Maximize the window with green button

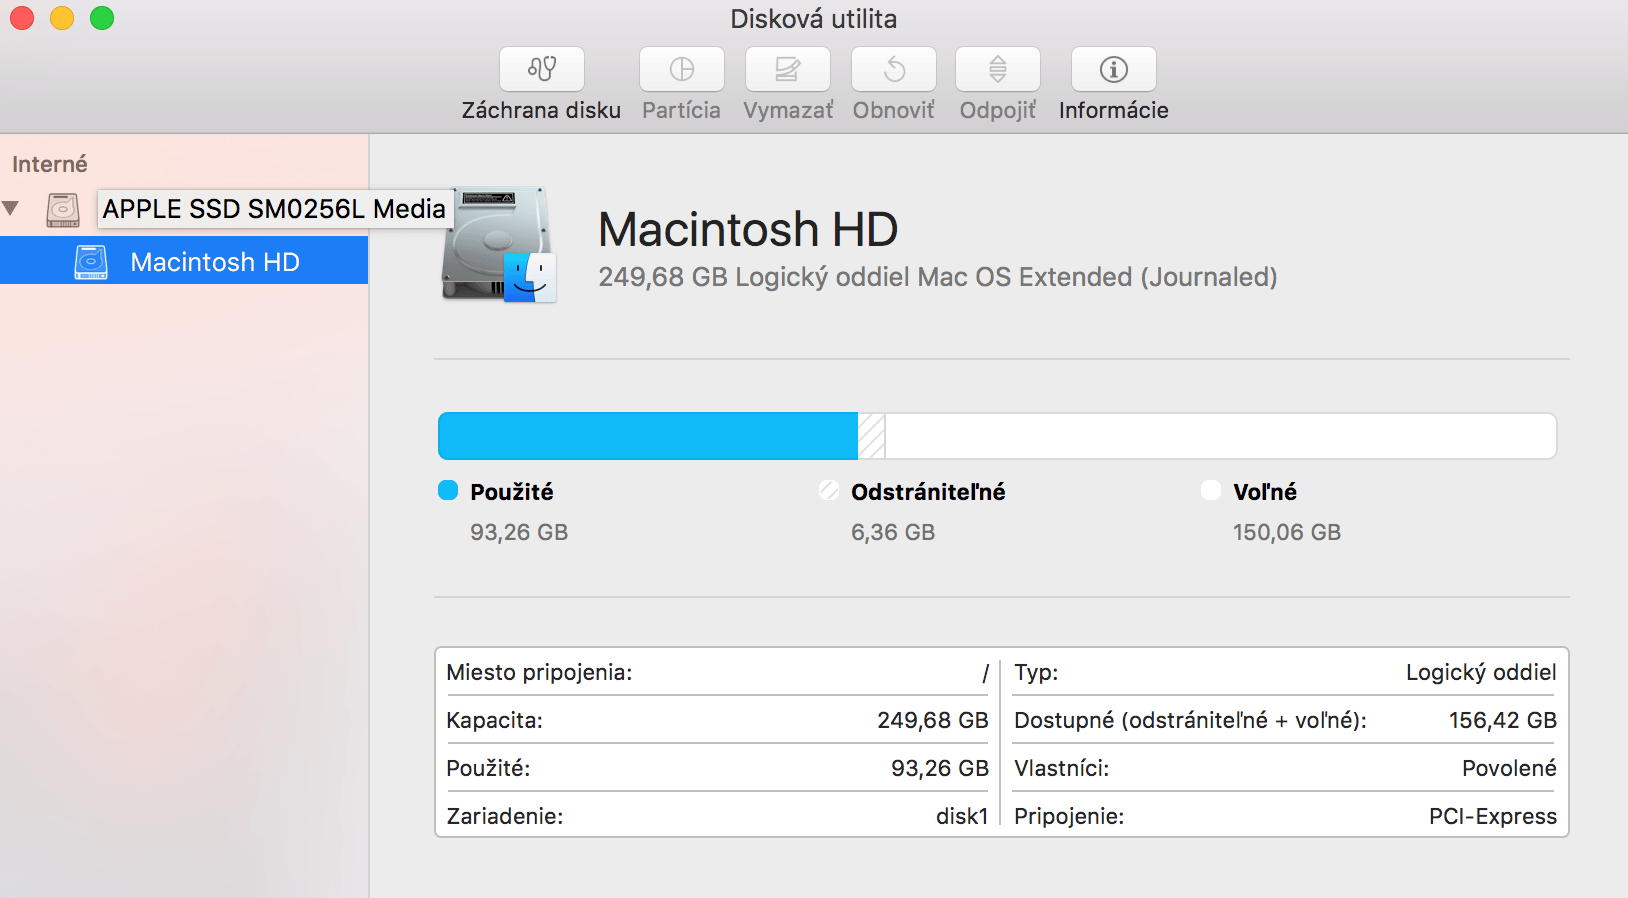[x=102, y=18]
